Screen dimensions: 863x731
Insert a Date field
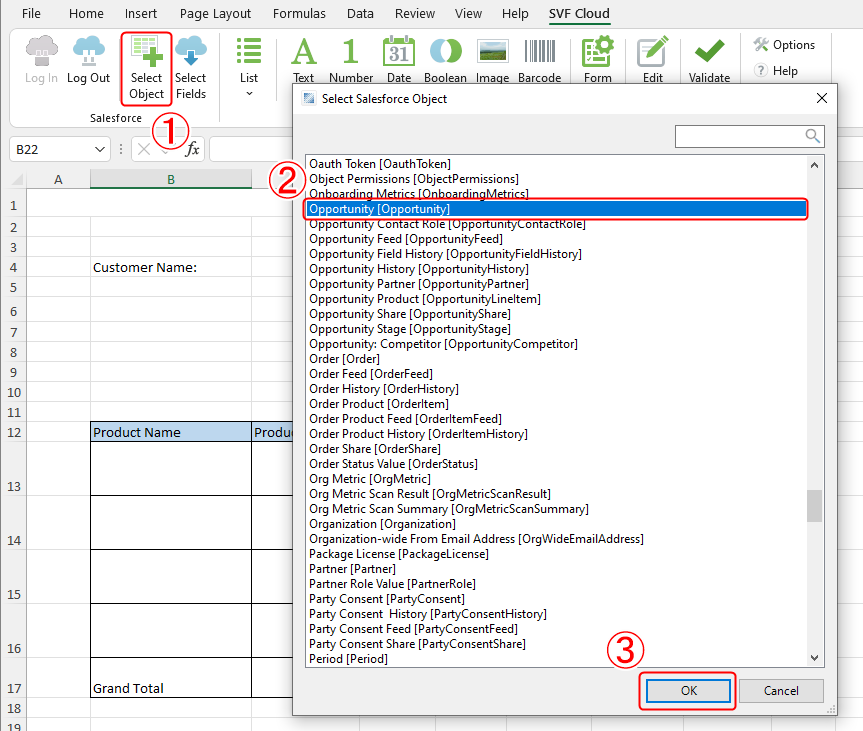398,59
